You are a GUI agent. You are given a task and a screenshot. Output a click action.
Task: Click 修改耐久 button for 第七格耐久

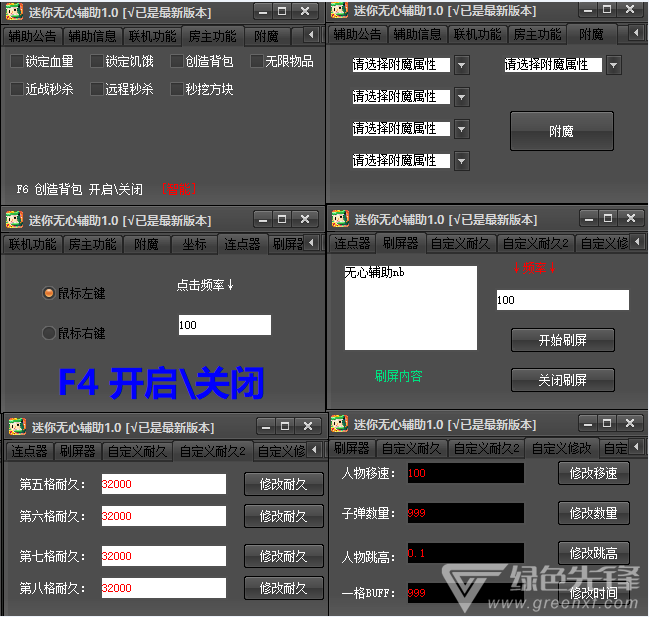(x=284, y=556)
